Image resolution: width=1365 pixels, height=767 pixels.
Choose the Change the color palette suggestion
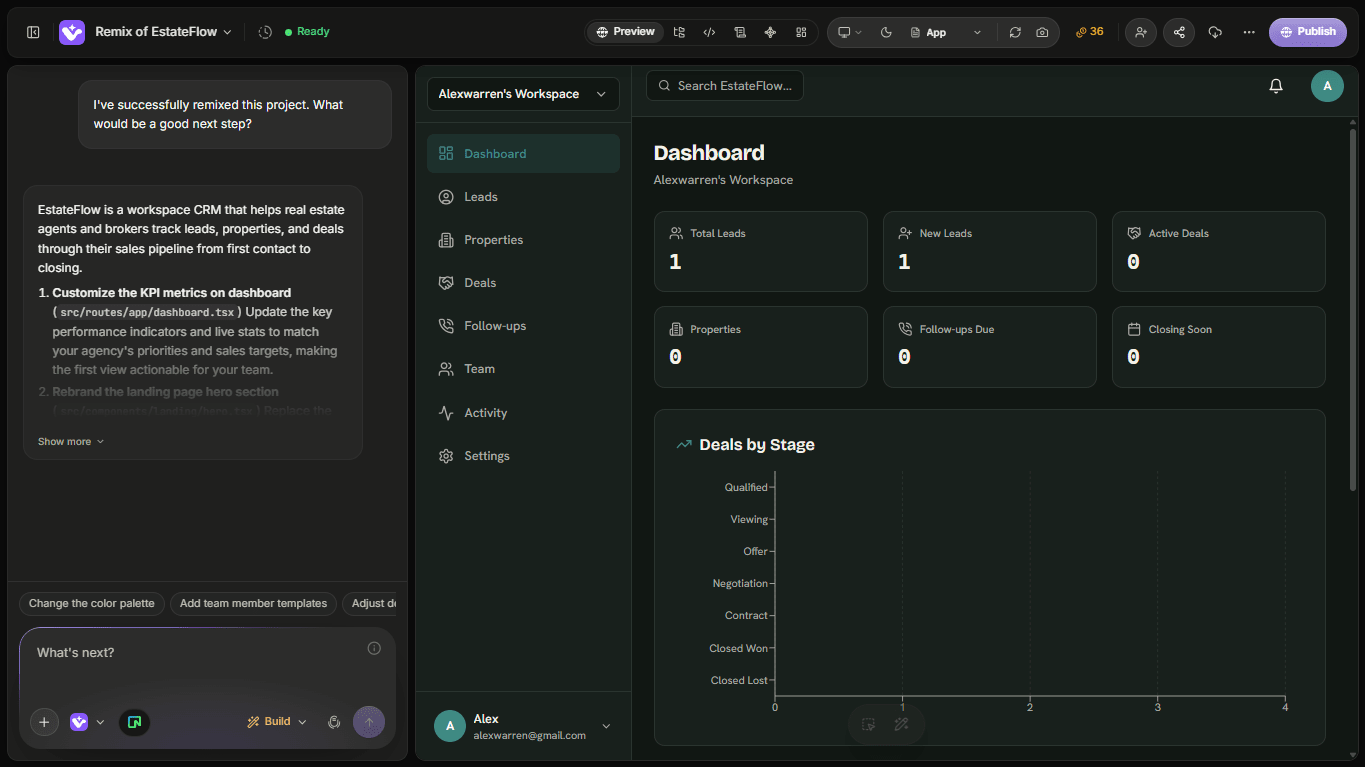click(92, 604)
